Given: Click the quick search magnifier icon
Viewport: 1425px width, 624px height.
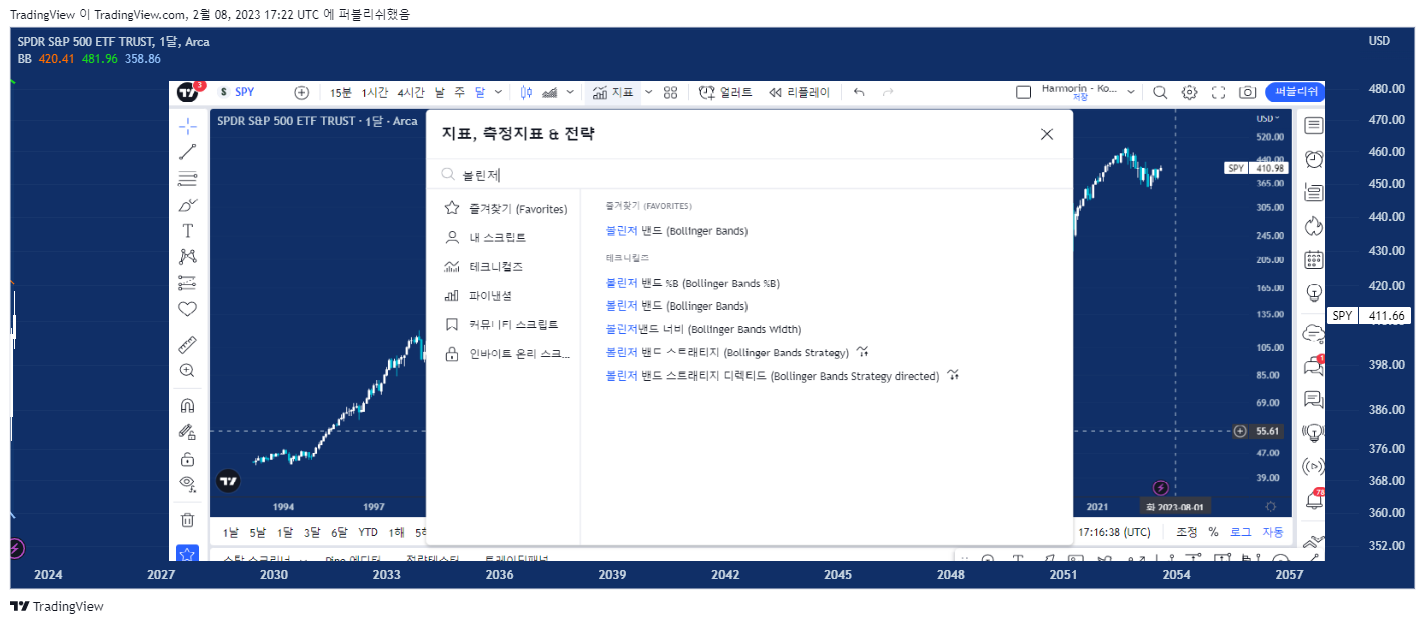Looking at the screenshot, I should tap(1160, 92).
